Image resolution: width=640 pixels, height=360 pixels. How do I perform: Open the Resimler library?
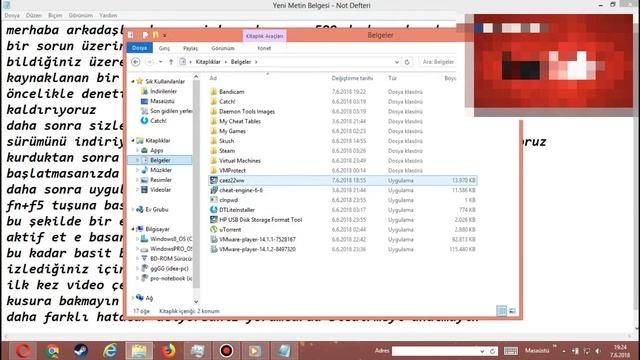(161, 180)
